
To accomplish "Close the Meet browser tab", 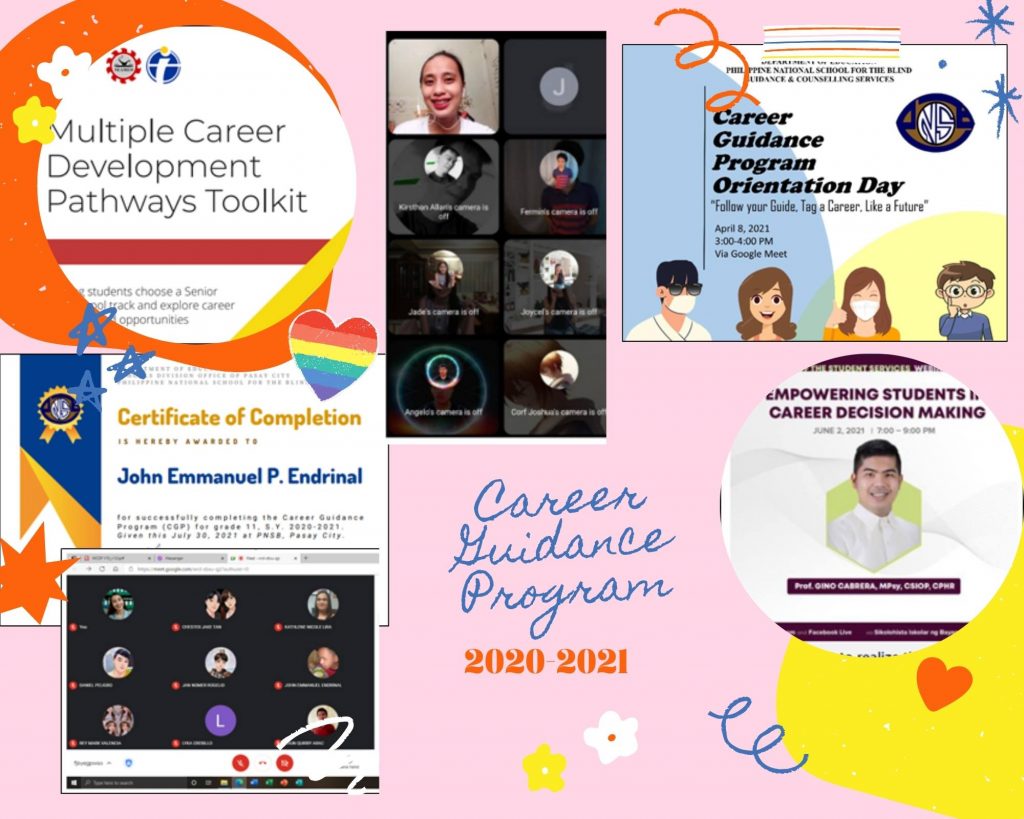I will coord(295,558).
